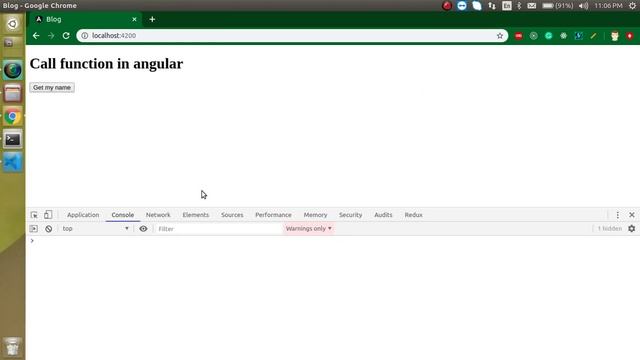Open the system settings gear in top panel
The width and height of the screenshot is (640, 360).
633,6
